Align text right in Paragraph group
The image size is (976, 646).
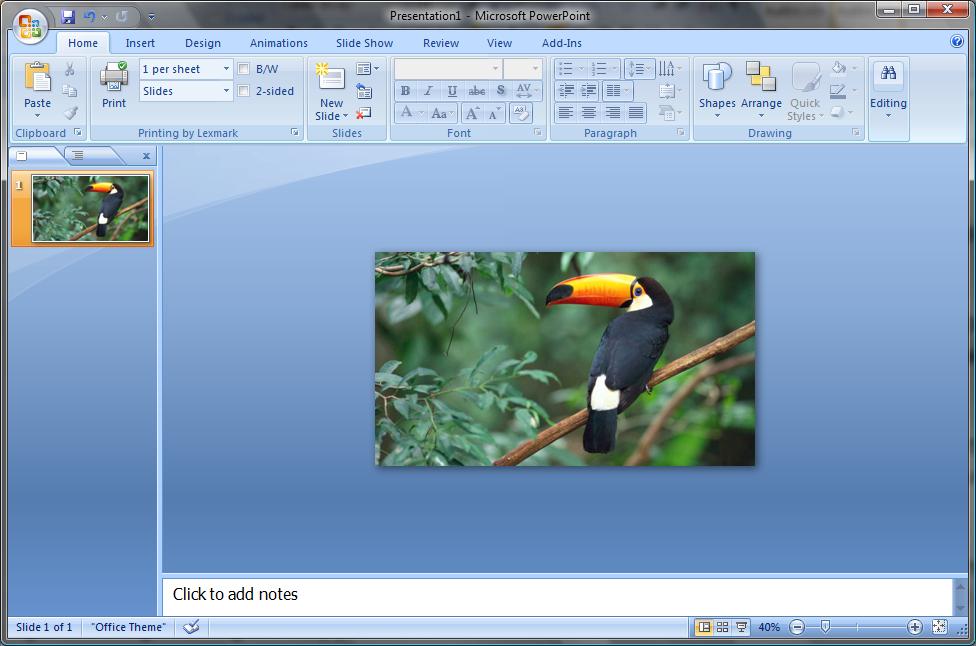click(612, 113)
